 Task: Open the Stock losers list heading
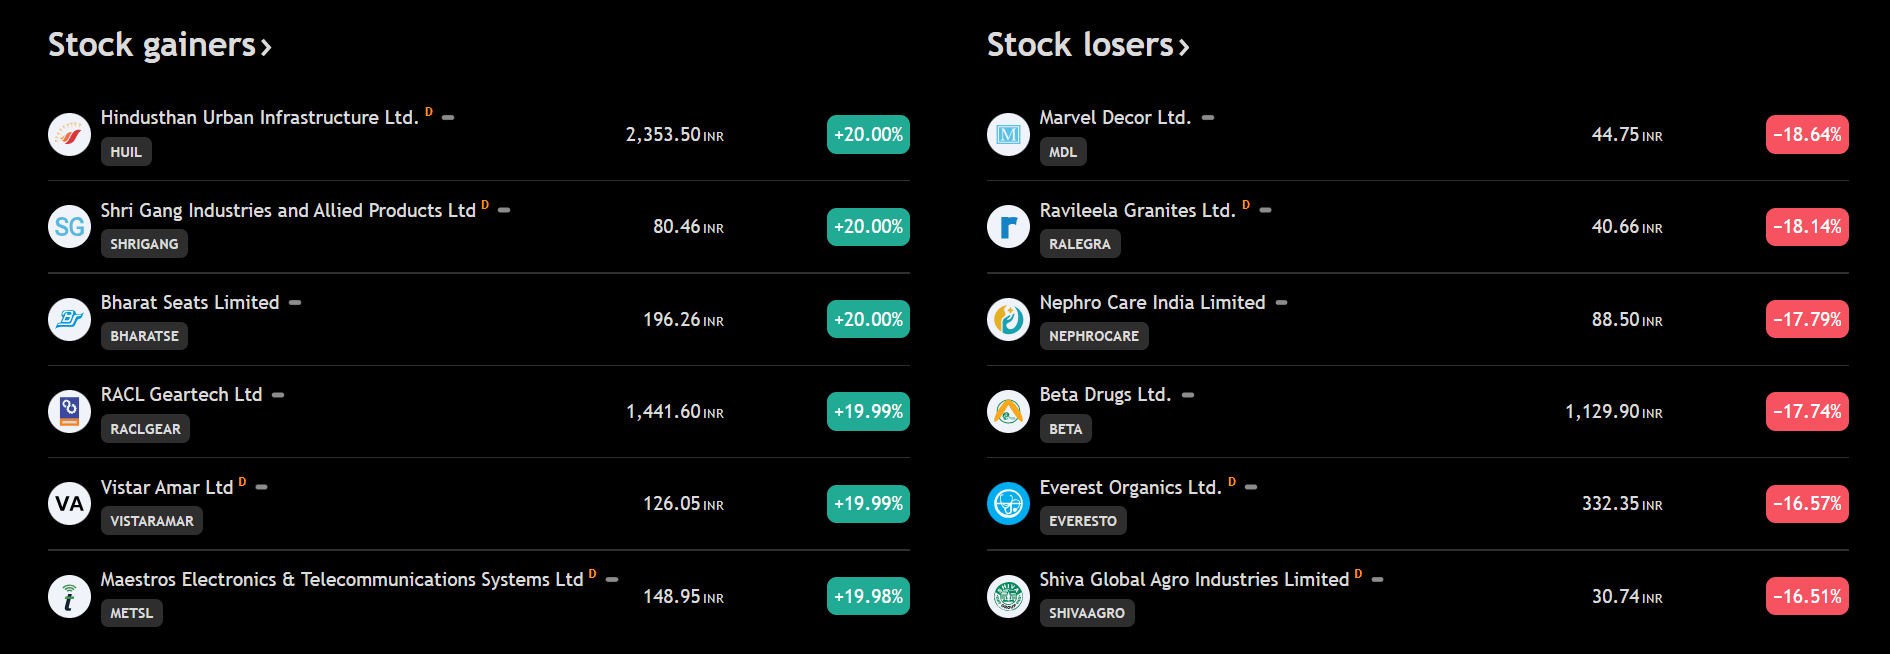pos(1087,45)
